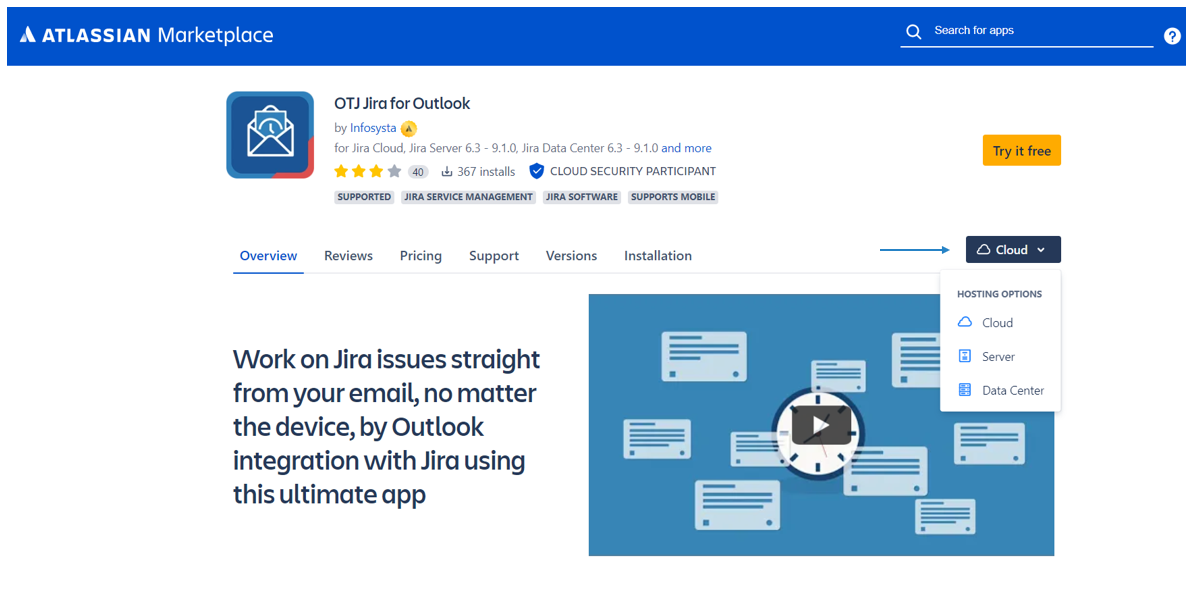Click the JIRA SERVICE MANAGEMENT tag
This screenshot has height=606, width=1193.
469,197
